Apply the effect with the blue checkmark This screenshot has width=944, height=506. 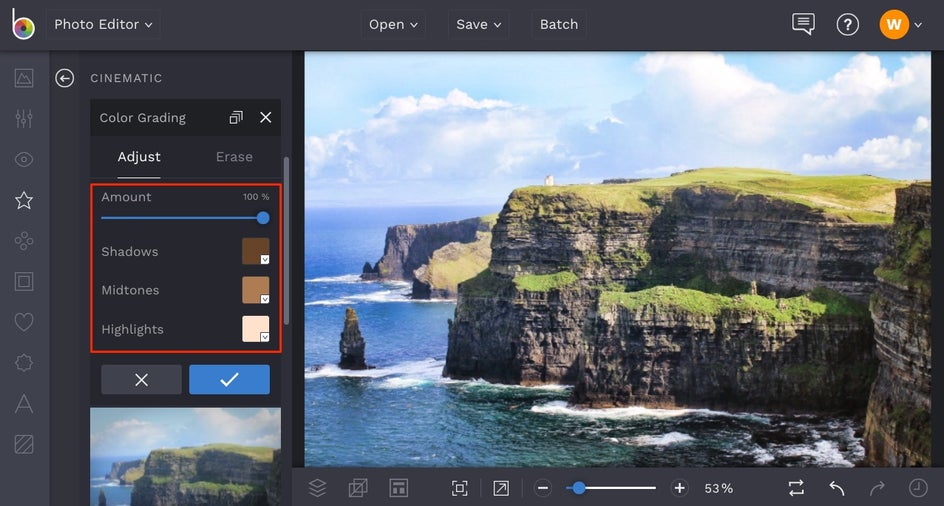pyautogui.click(x=229, y=380)
